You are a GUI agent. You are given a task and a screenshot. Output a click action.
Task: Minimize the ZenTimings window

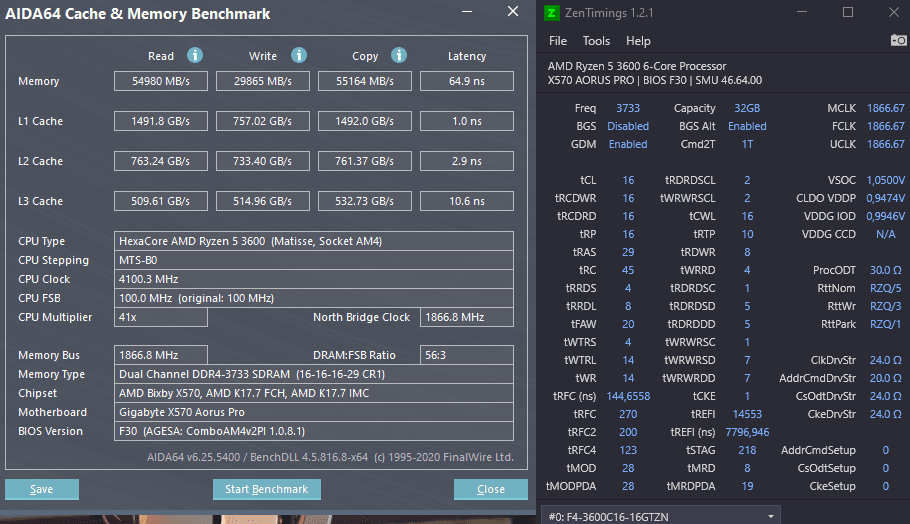pos(802,12)
